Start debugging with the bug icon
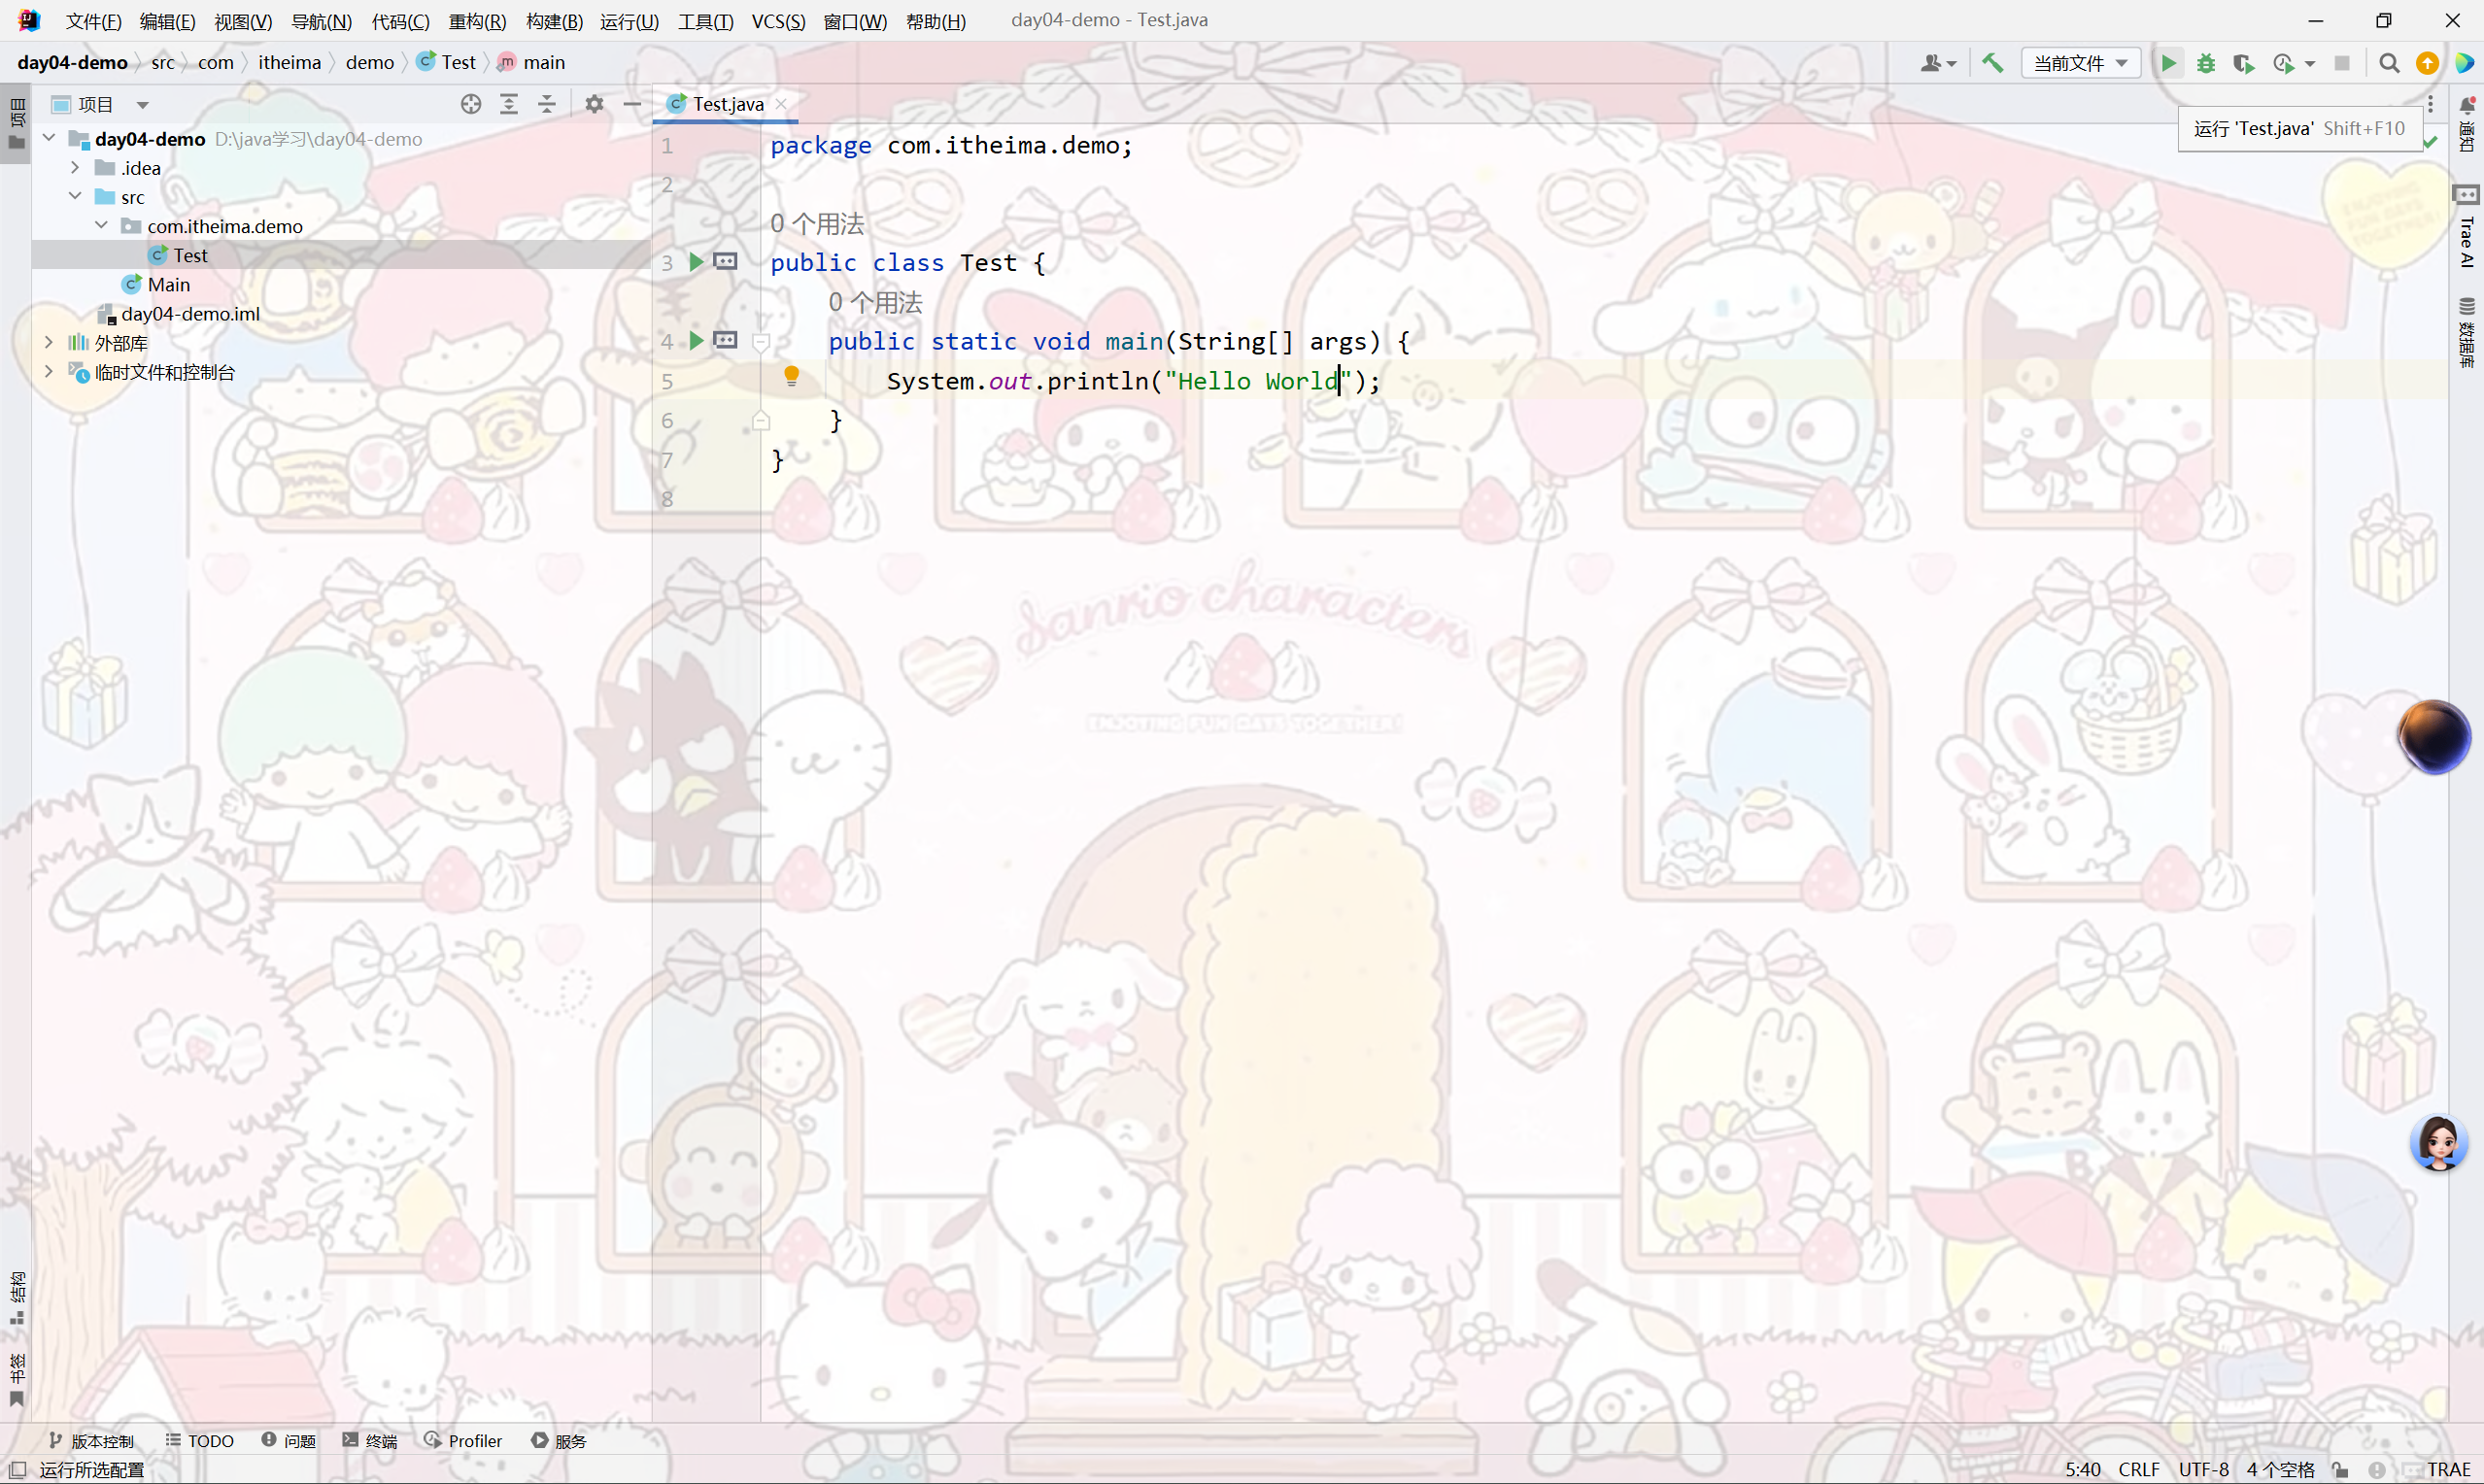This screenshot has width=2484, height=1484. [x=2206, y=63]
